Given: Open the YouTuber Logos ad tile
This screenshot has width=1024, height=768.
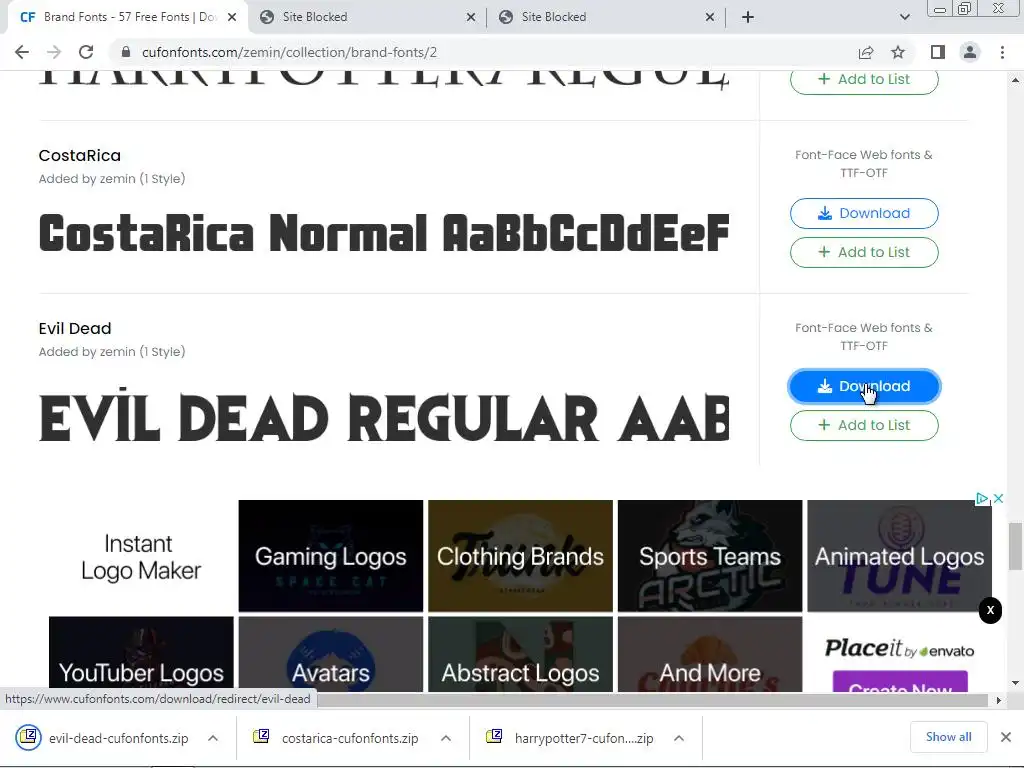Looking at the screenshot, I should 141,654.
